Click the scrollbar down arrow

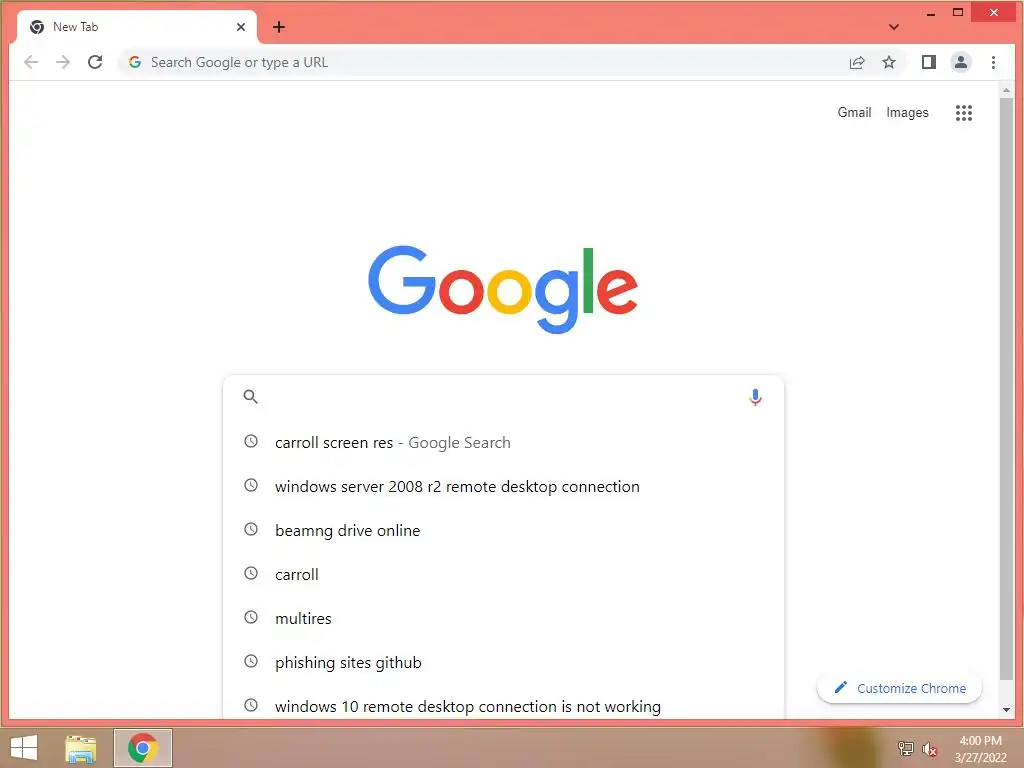click(1006, 709)
